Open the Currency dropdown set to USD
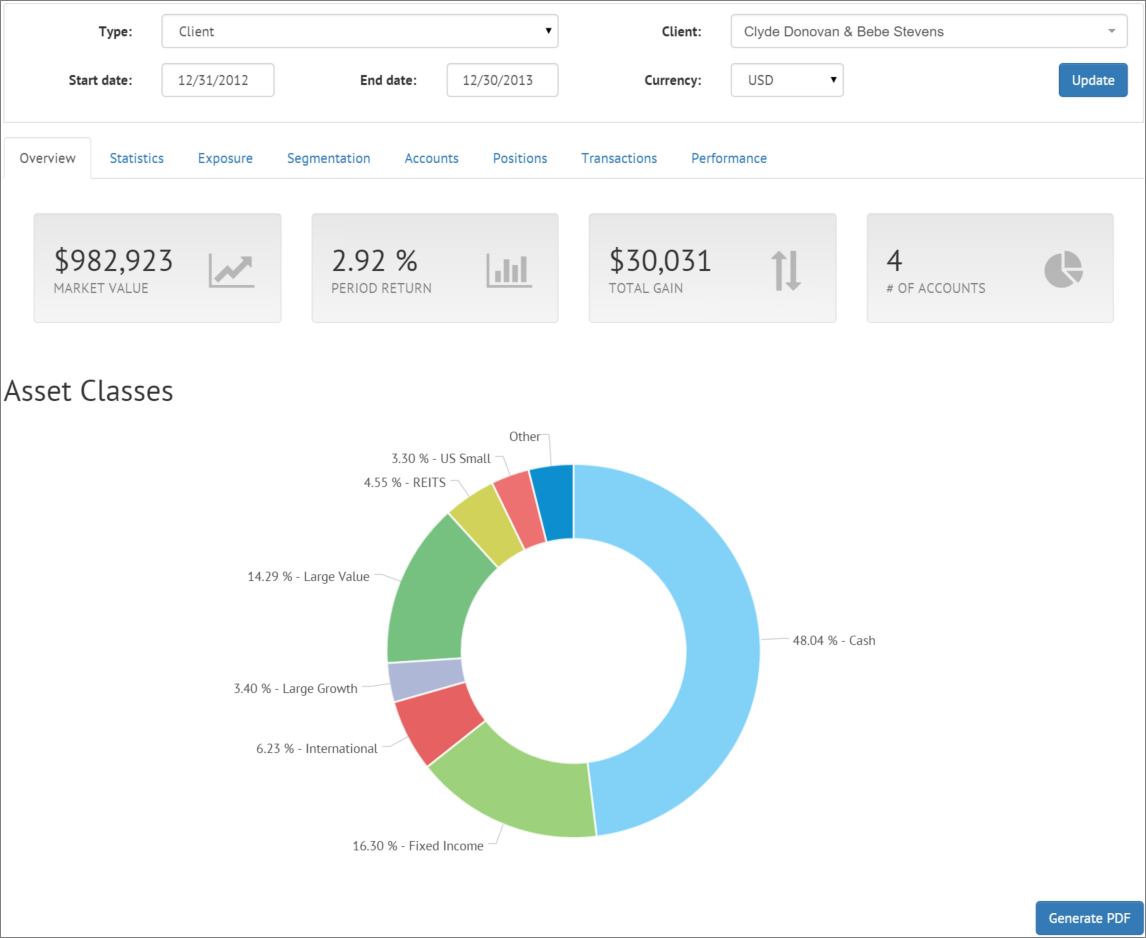 787,80
